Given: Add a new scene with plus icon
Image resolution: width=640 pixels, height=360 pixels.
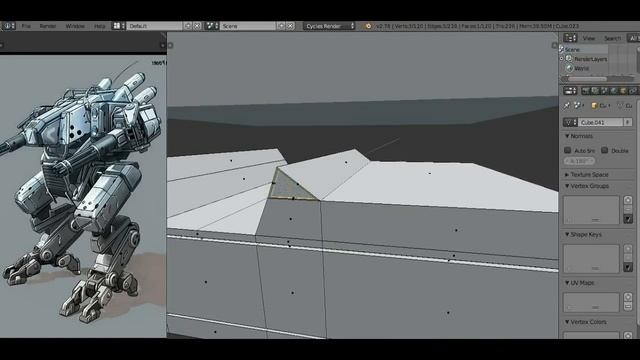Looking at the screenshot, I should point(281,26).
